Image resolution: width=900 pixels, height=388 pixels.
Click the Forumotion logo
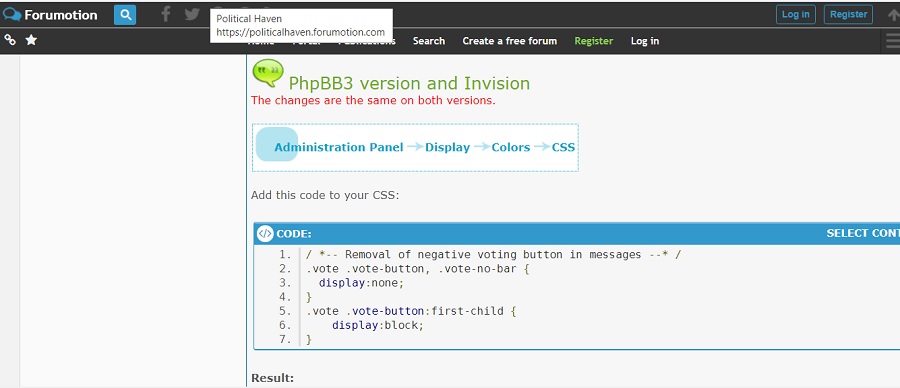(50, 15)
